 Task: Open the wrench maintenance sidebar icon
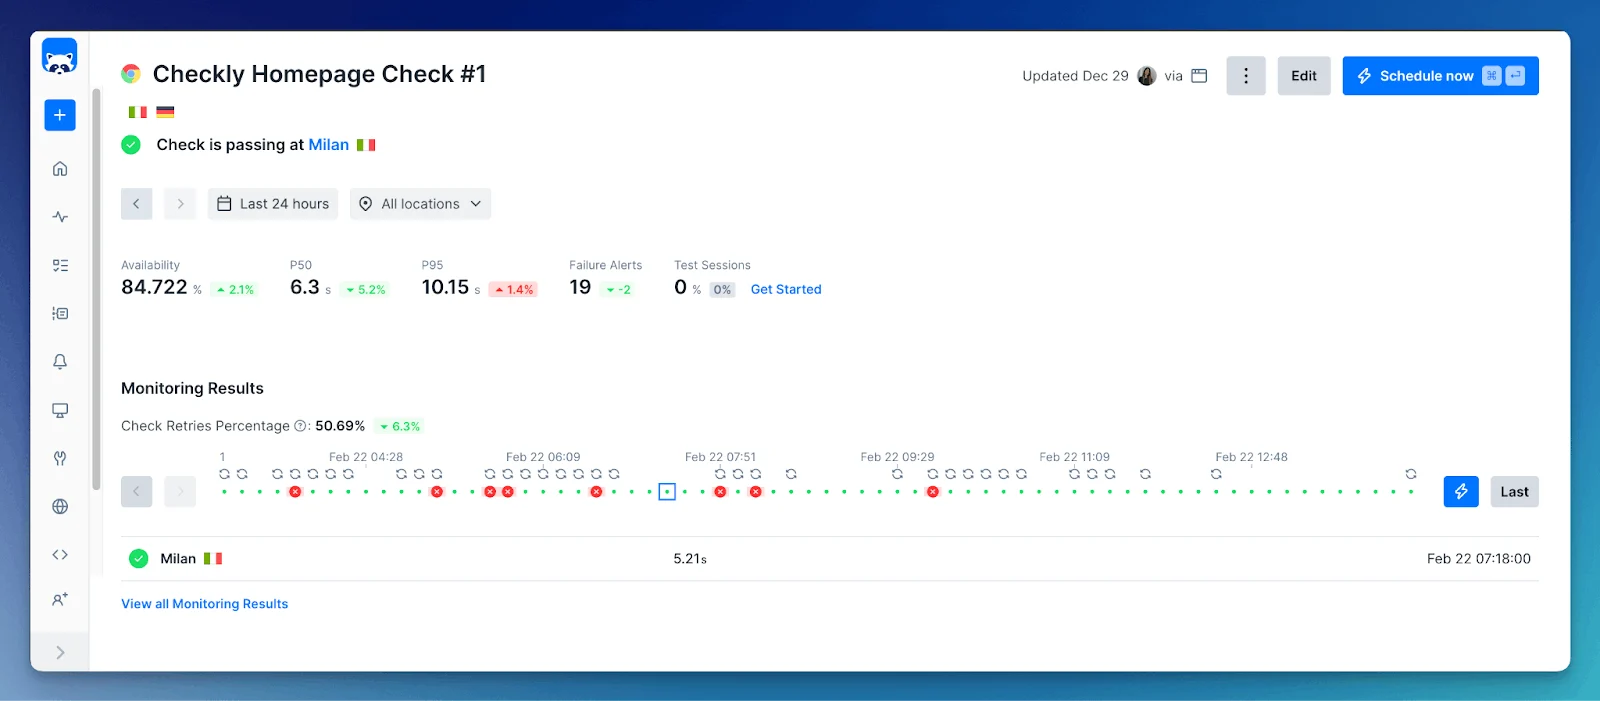pos(60,458)
